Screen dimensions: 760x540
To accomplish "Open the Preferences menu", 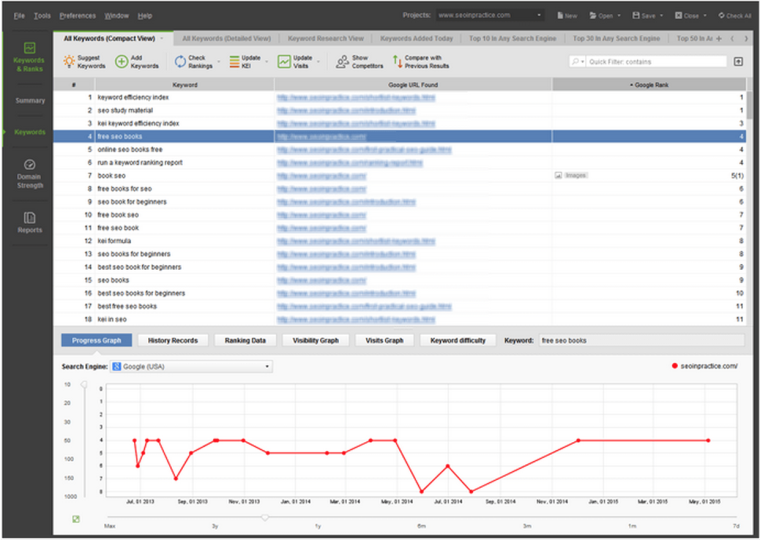I will click(77, 16).
